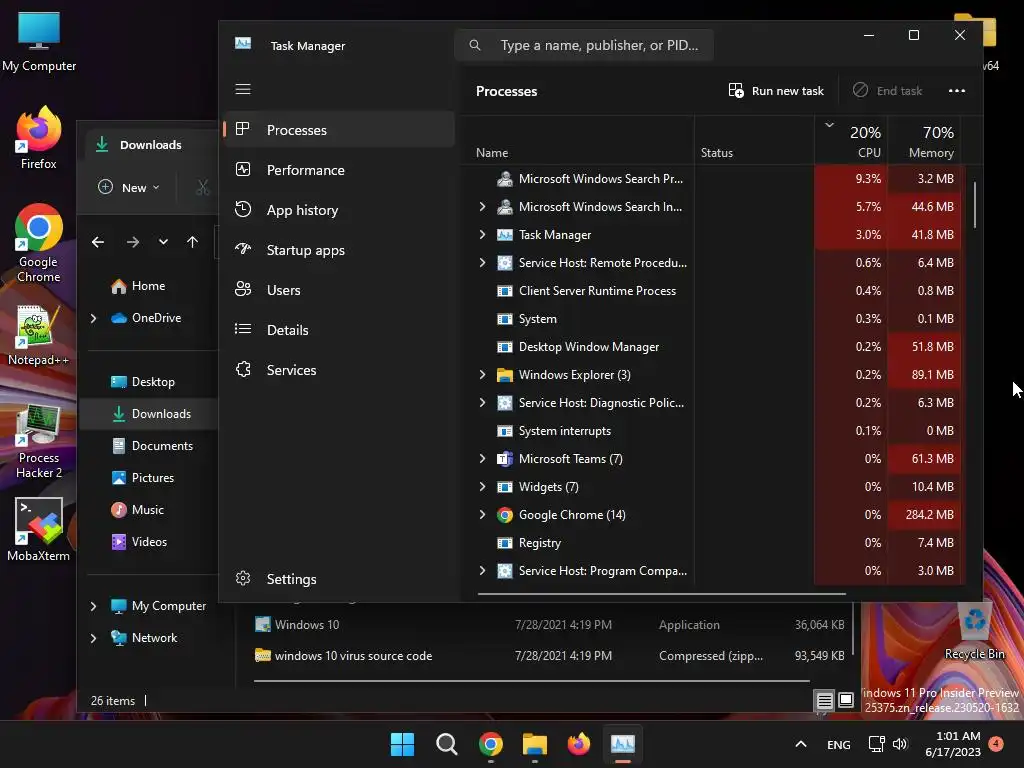Open the Process Hacker 2 desktop shortcut
Viewport: 1024px width, 768px height.
[x=39, y=441]
